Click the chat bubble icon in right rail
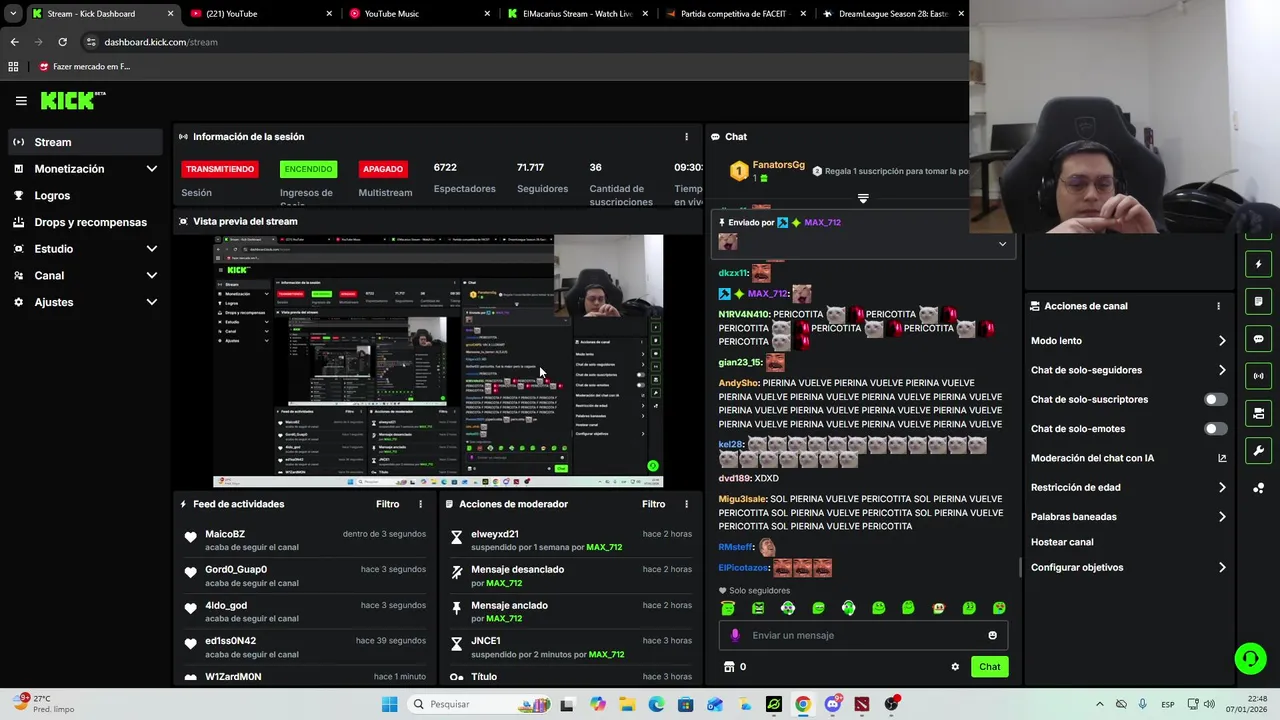Screen dimensions: 1280x720 tap(1258, 339)
